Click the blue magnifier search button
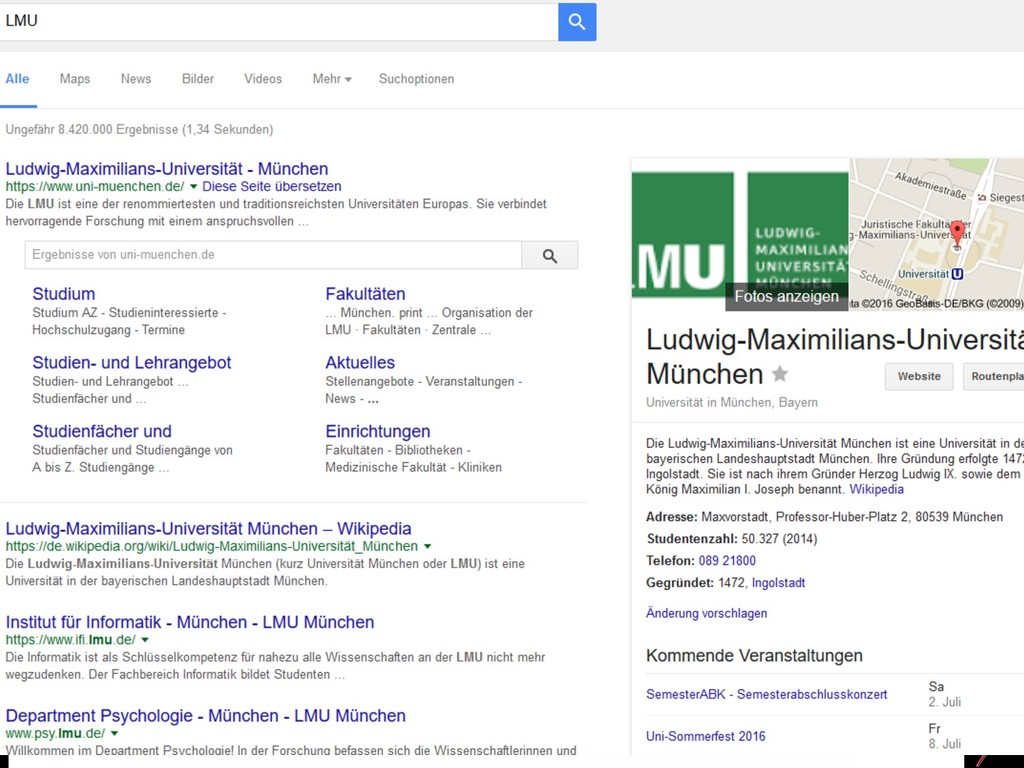The width and height of the screenshot is (1024, 768). tap(577, 22)
